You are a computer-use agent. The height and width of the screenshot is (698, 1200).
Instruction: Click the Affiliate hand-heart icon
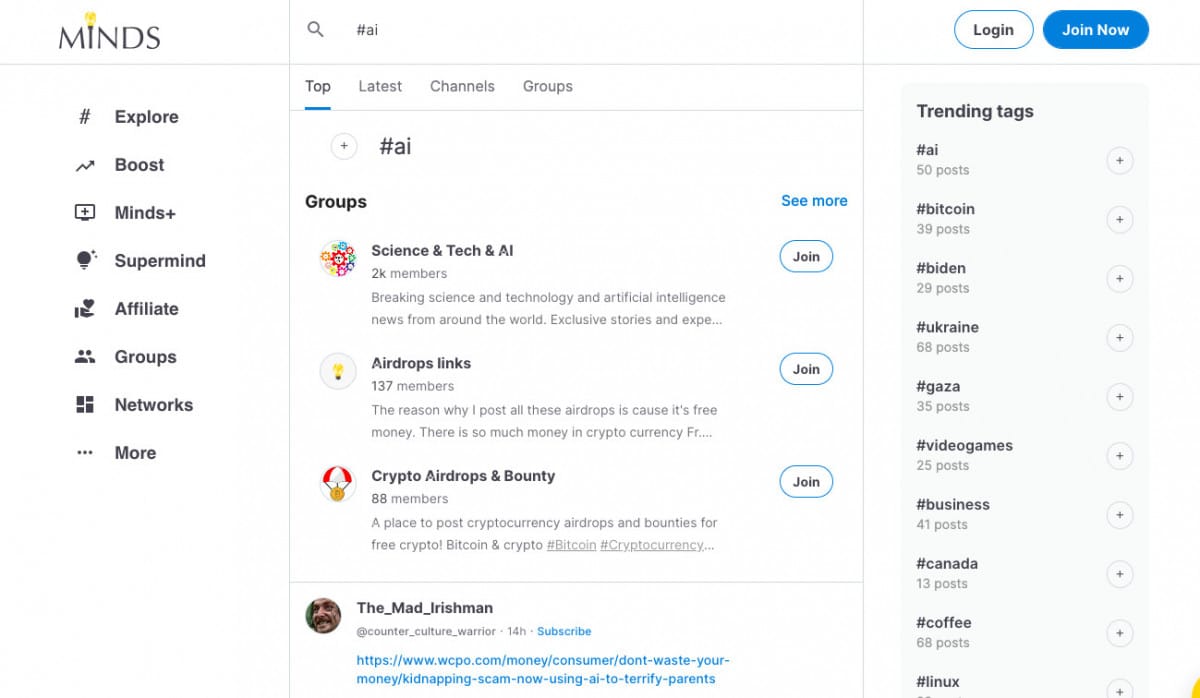coord(85,309)
